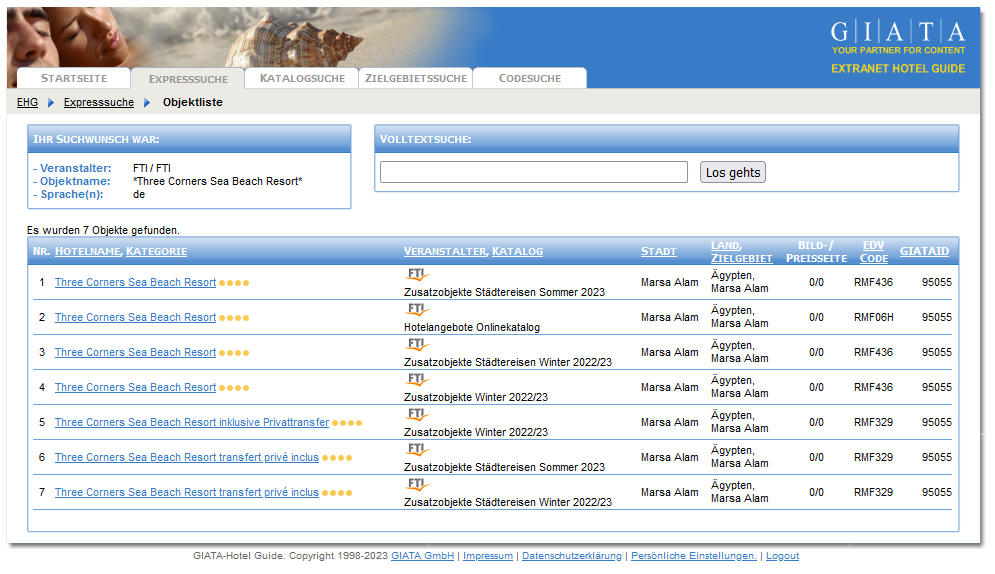Open Three Corners Sea Beach Resort in row 1
The image size is (995, 574).
[x=135, y=282]
